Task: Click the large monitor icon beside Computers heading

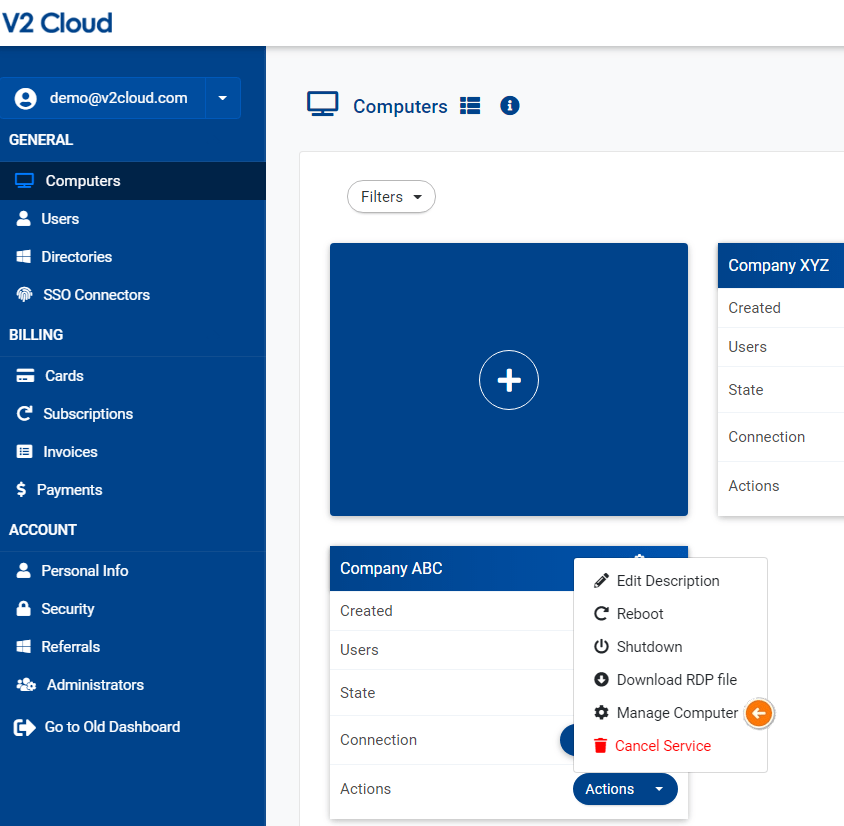Action: (322, 104)
